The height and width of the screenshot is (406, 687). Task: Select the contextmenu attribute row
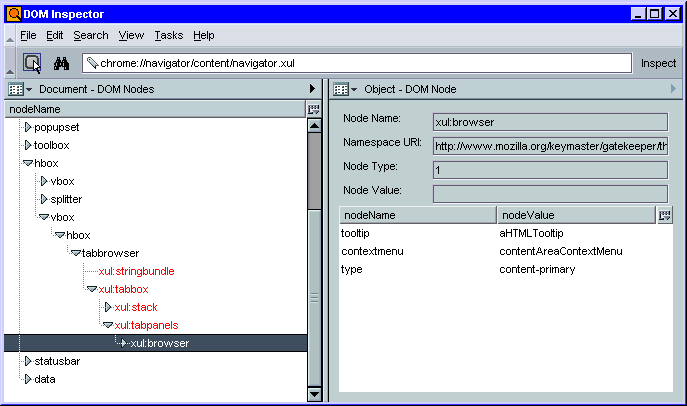(x=368, y=251)
